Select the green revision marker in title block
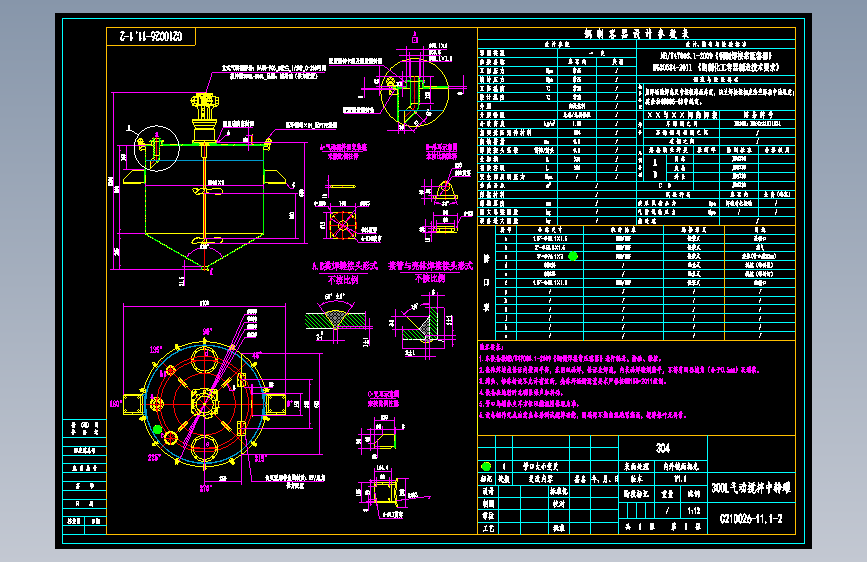The height and width of the screenshot is (562, 867). tap(486, 466)
